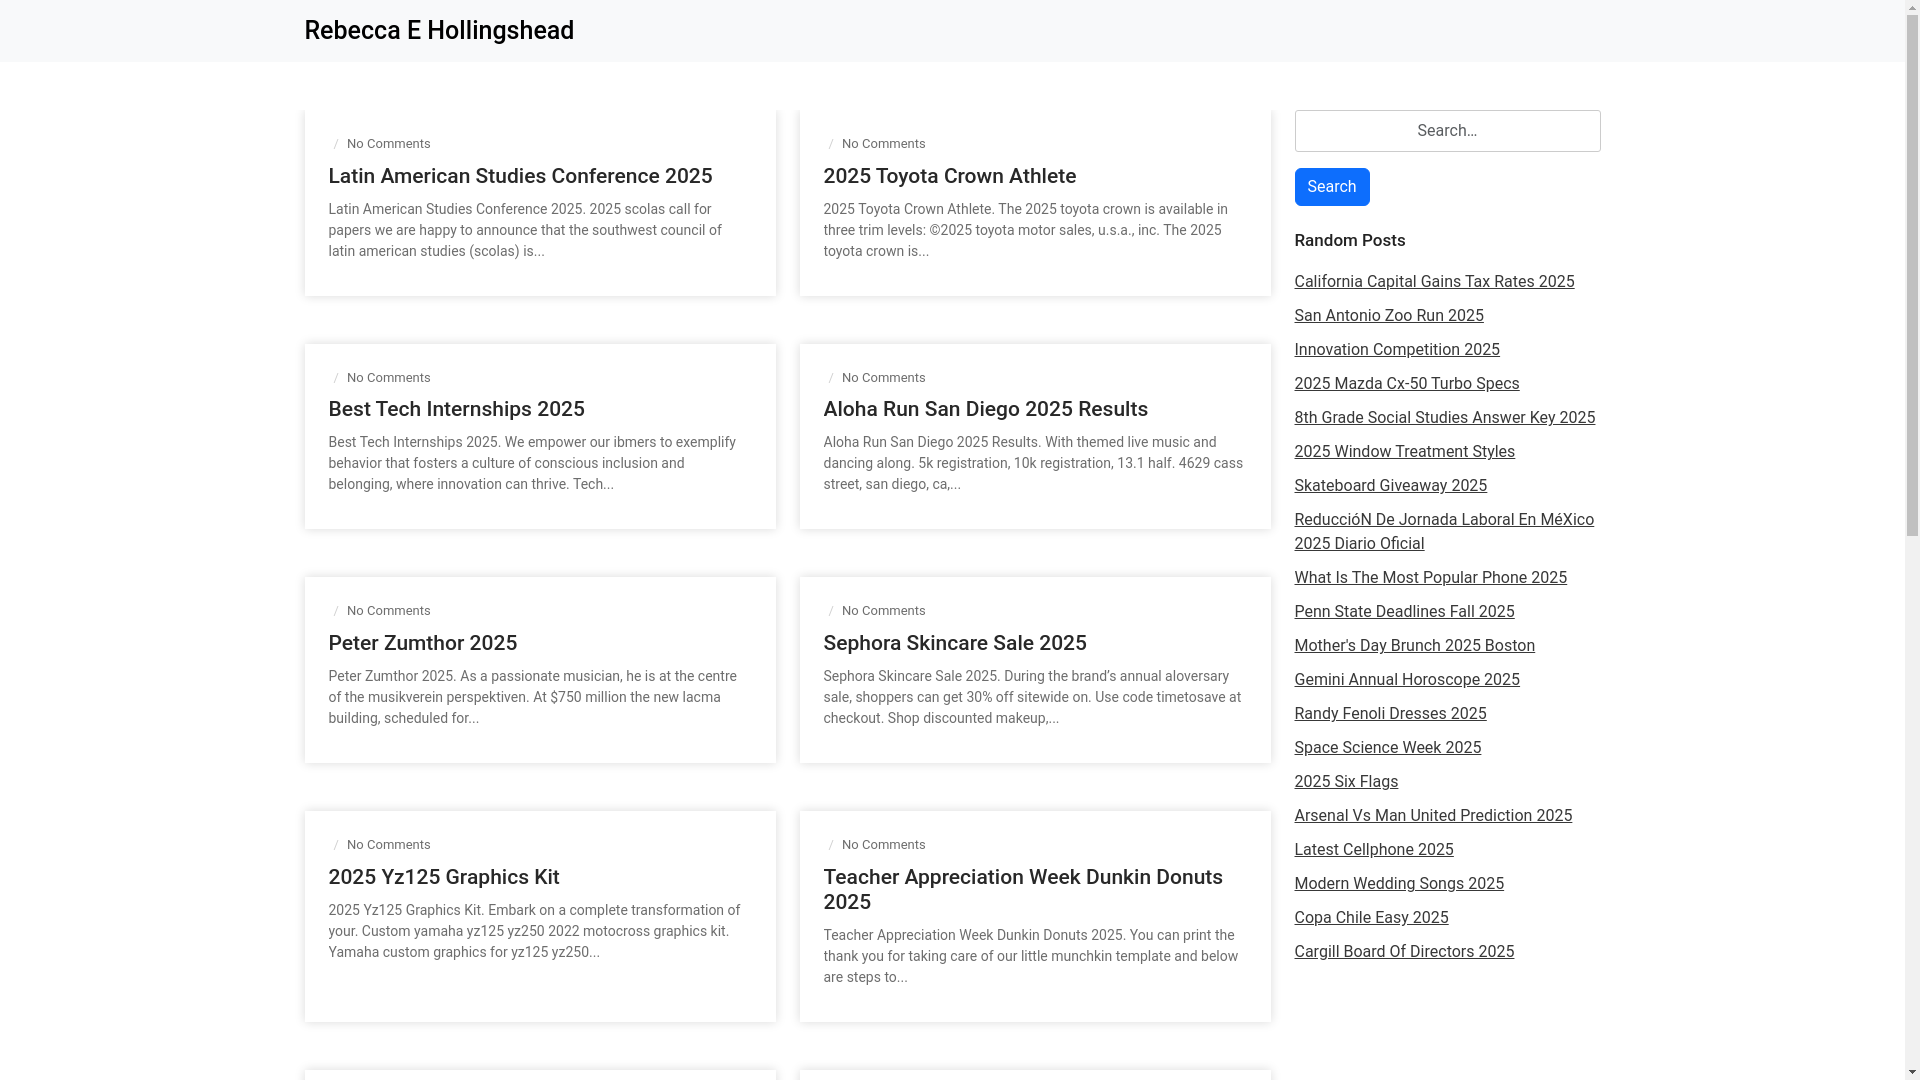This screenshot has height=1080, width=1920.
Task: Open 8th Grade Social Studies Answer Key 2025
Action: click(x=1445, y=418)
